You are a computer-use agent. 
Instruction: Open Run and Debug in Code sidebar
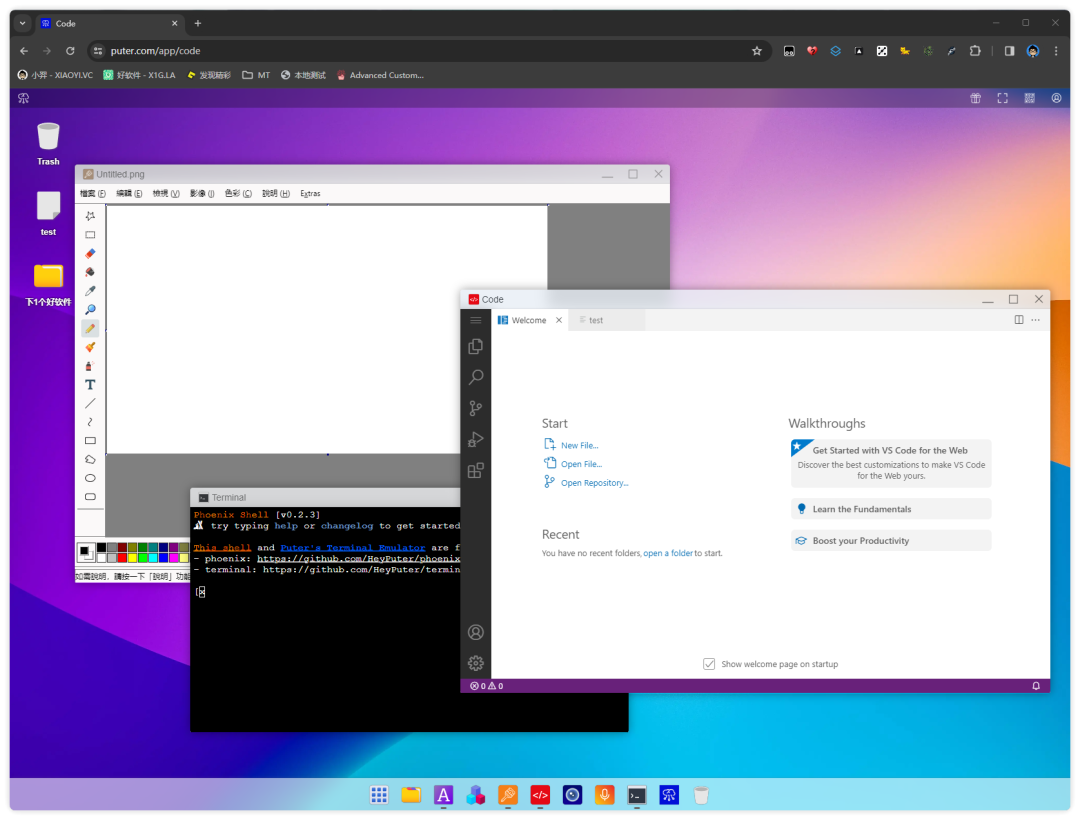pos(476,439)
